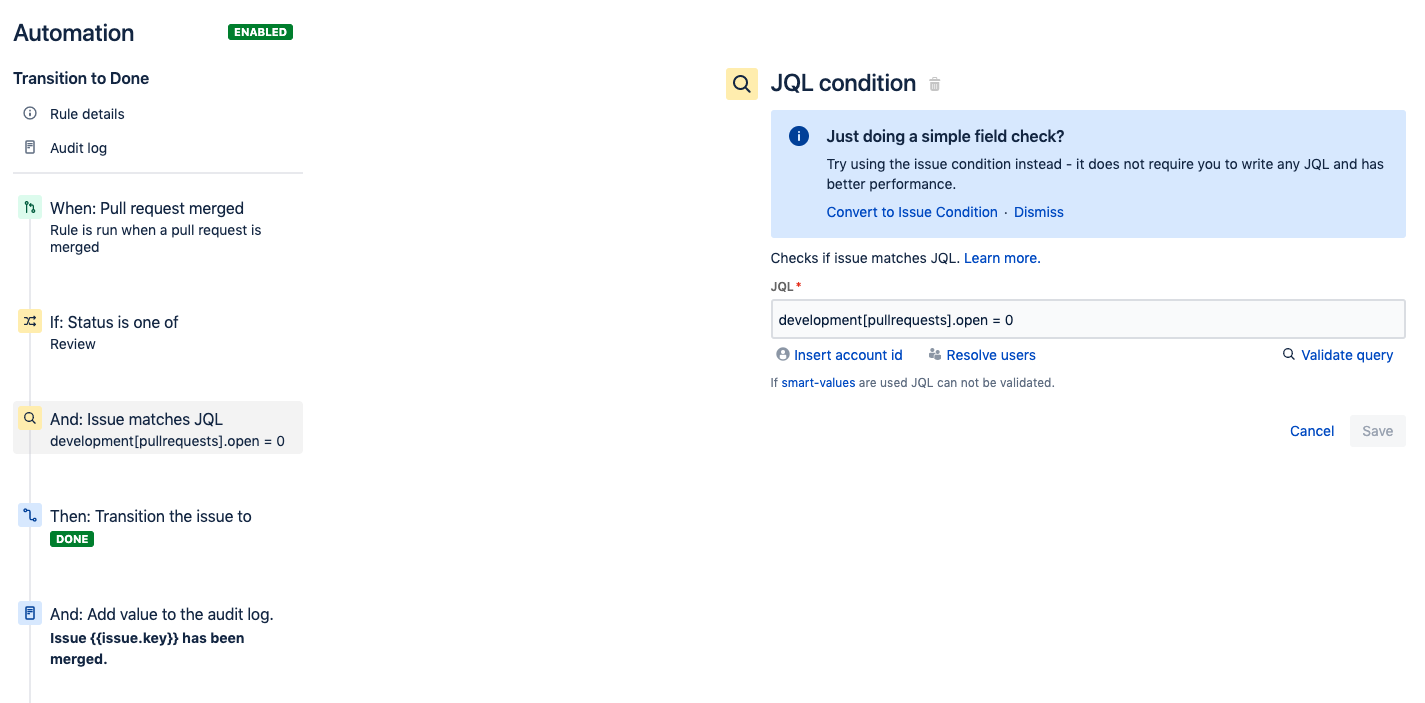The image size is (1425, 703).
Task: Click 'Issue {{issue.key}} has been merged.' text
Action: pos(147,649)
